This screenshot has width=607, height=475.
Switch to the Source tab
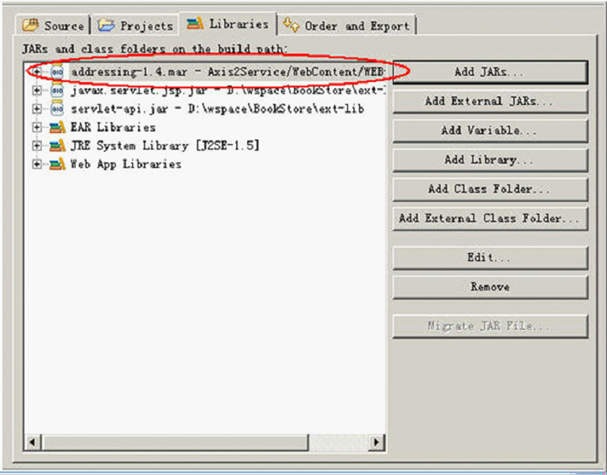[53, 26]
